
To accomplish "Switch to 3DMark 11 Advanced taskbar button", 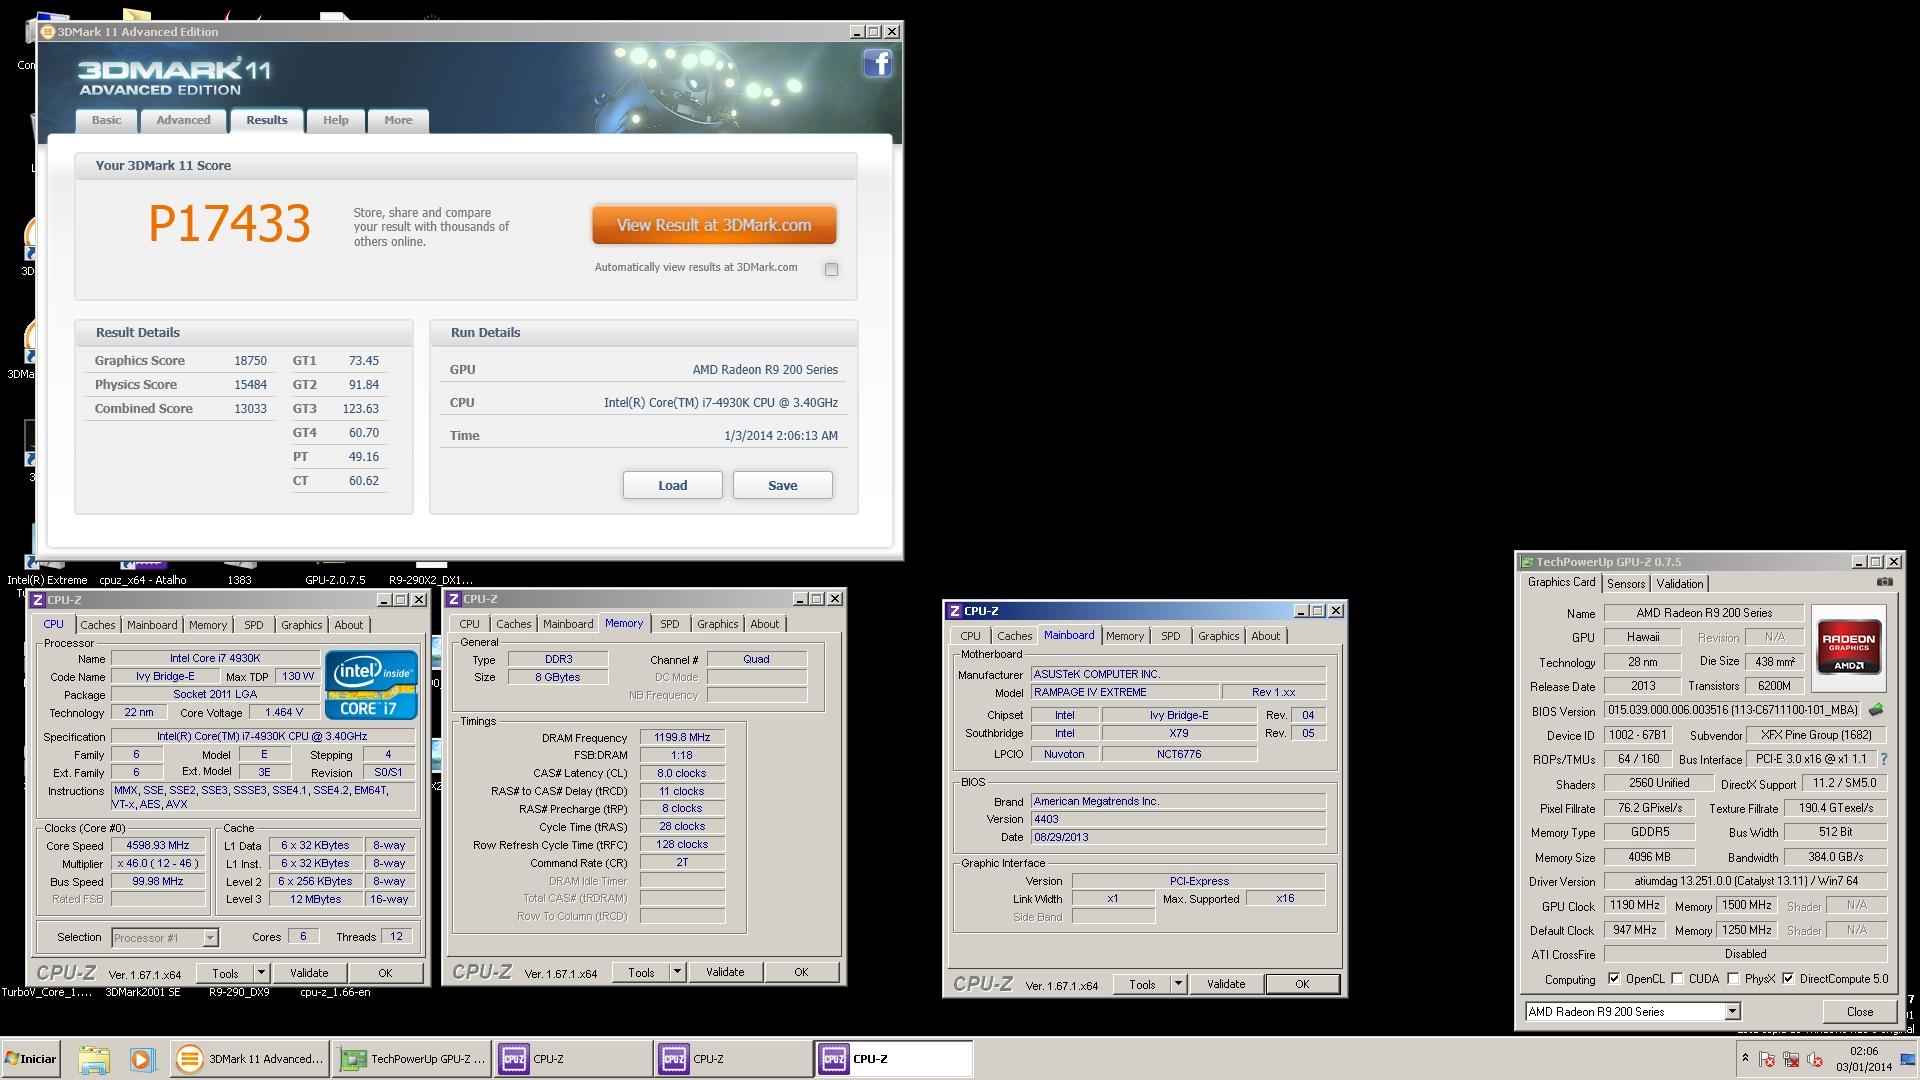I will tap(250, 1059).
